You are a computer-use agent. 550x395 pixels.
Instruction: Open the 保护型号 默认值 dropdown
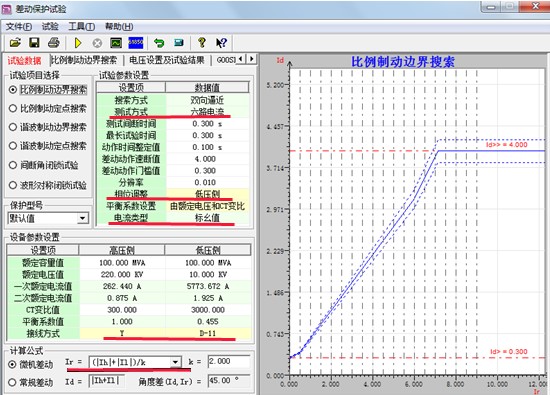coord(83,218)
